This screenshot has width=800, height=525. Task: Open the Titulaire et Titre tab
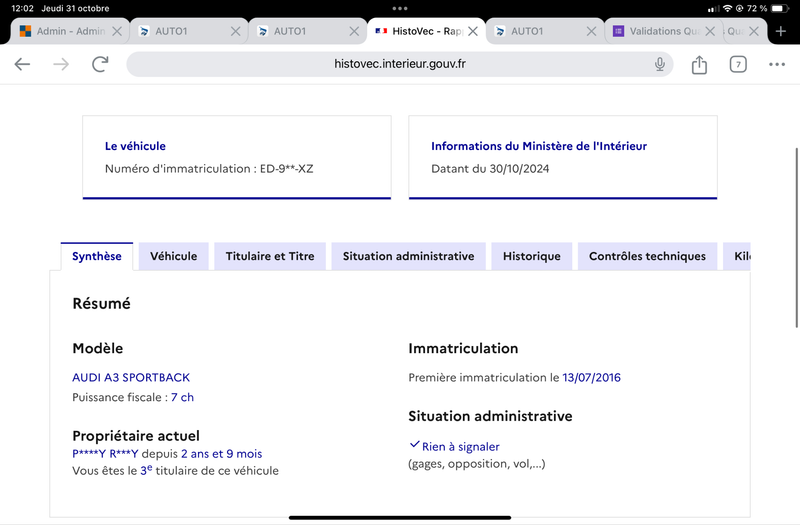coord(270,256)
